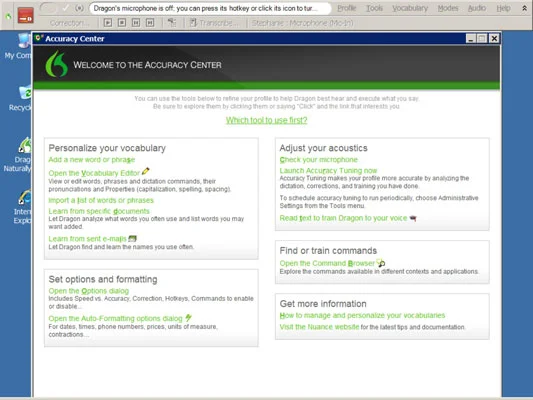Open the Modes menu

[x=448, y=8]
